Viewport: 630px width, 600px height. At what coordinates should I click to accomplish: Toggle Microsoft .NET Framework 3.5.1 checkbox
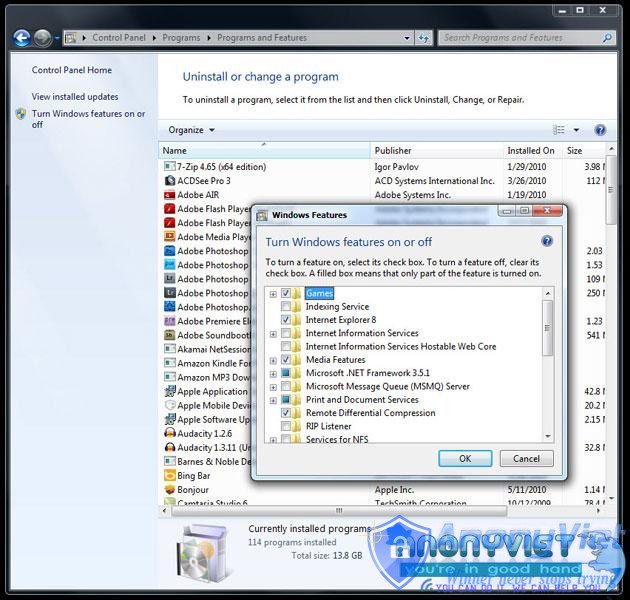pyautogui.click(x=286, y=373)
